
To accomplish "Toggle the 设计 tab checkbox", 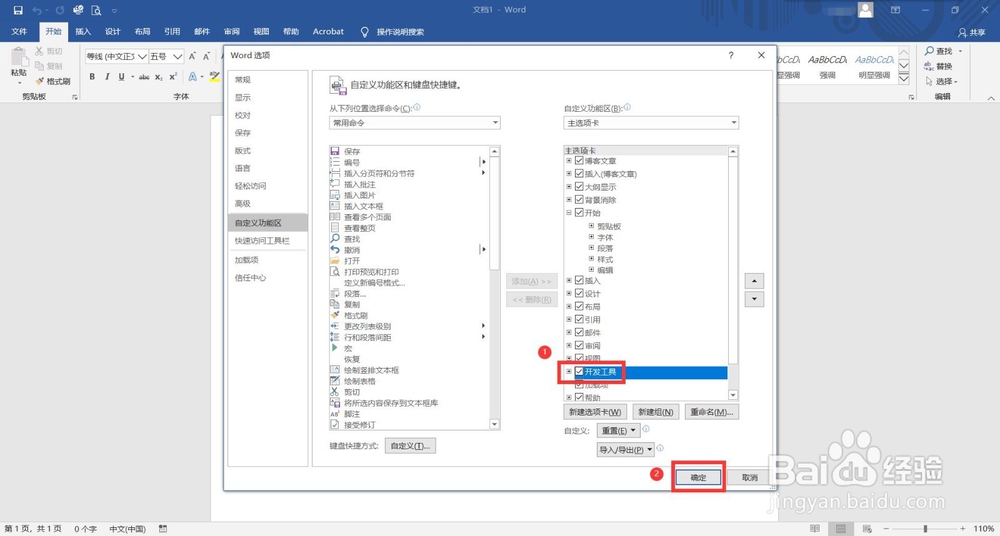I will pyautogui.click(x=579, y=294).
